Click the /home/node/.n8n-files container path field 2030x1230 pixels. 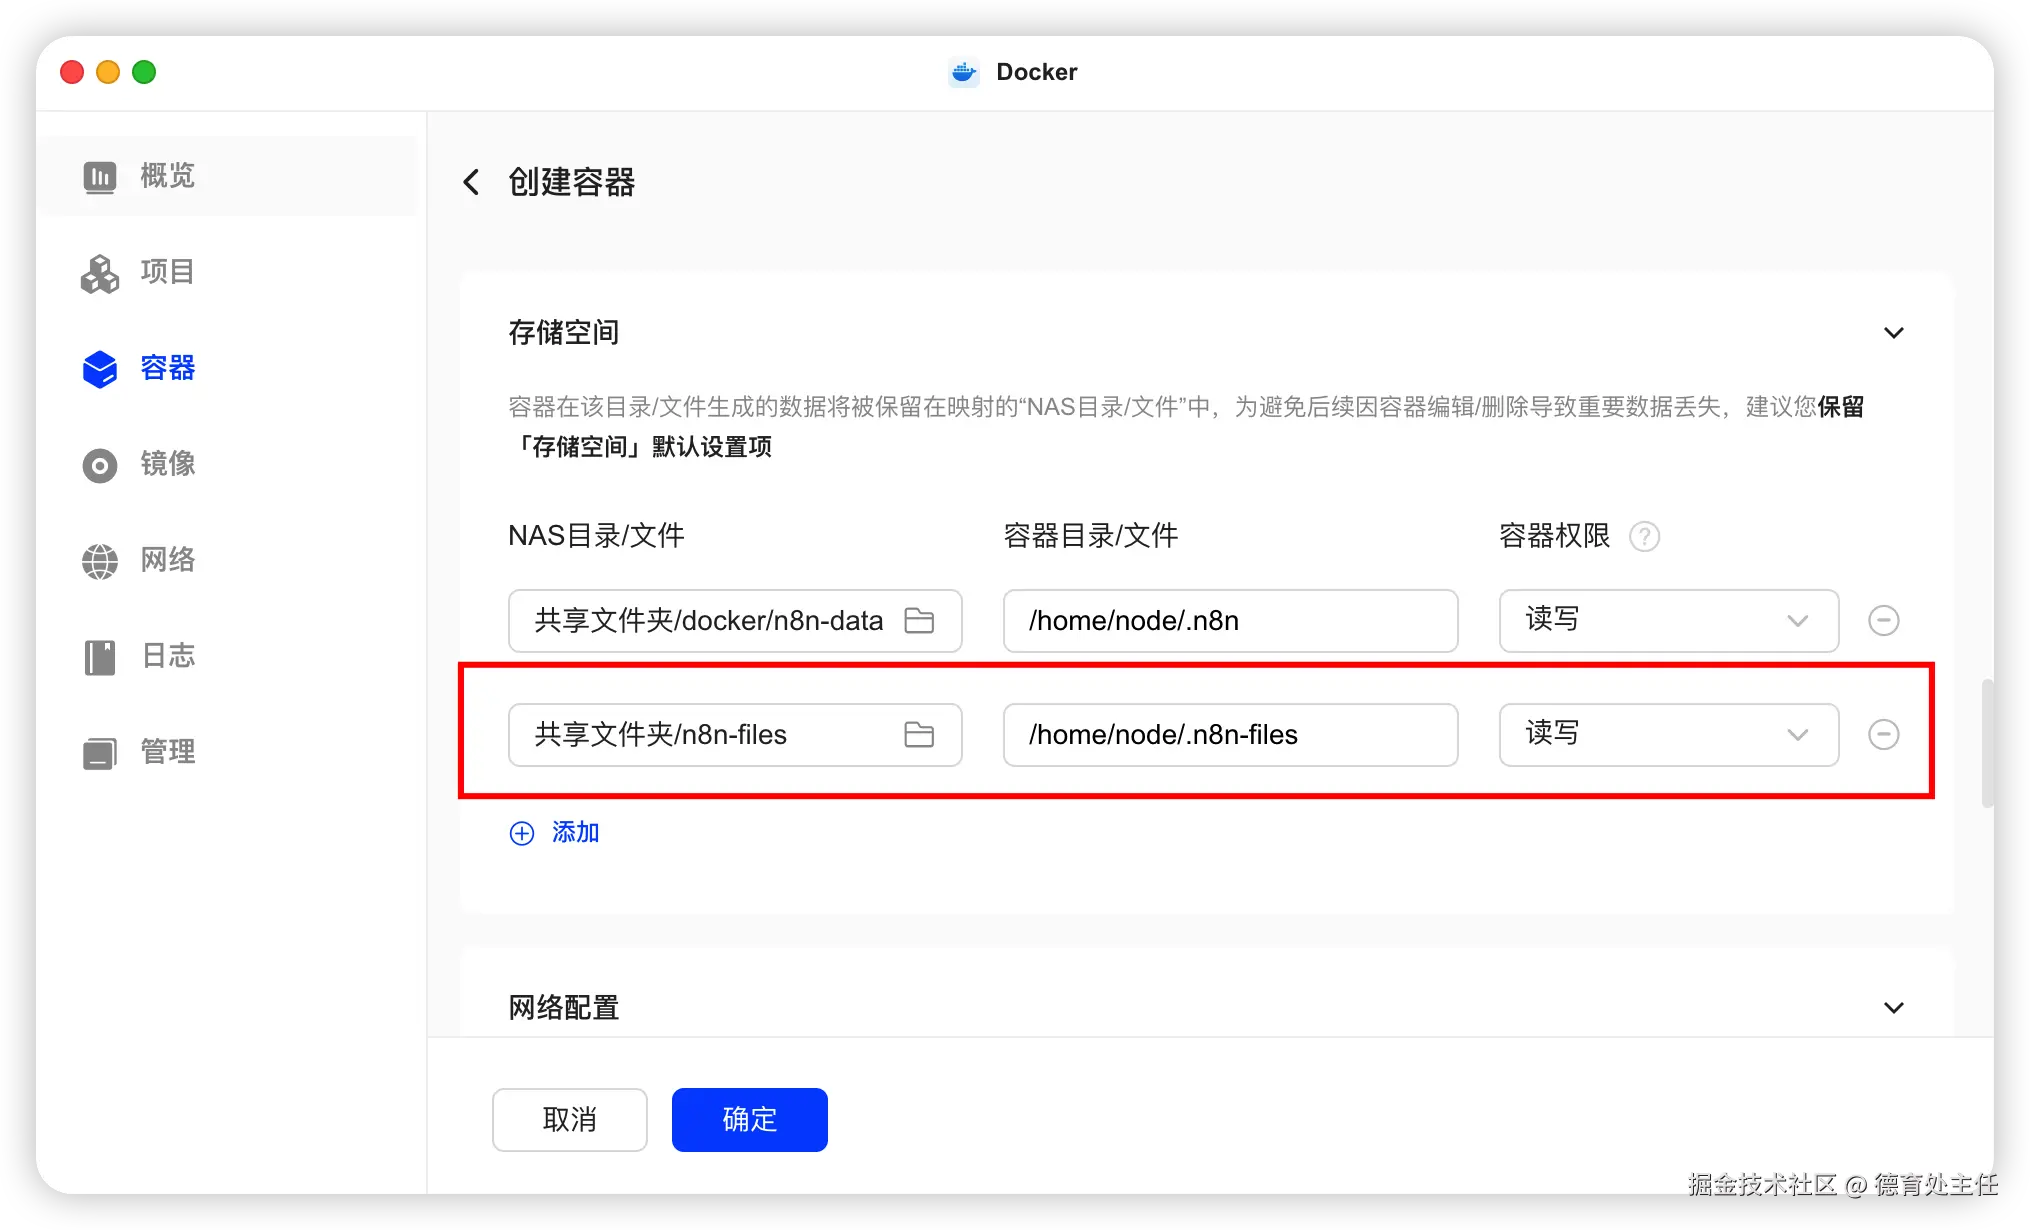click(1229, 735)
